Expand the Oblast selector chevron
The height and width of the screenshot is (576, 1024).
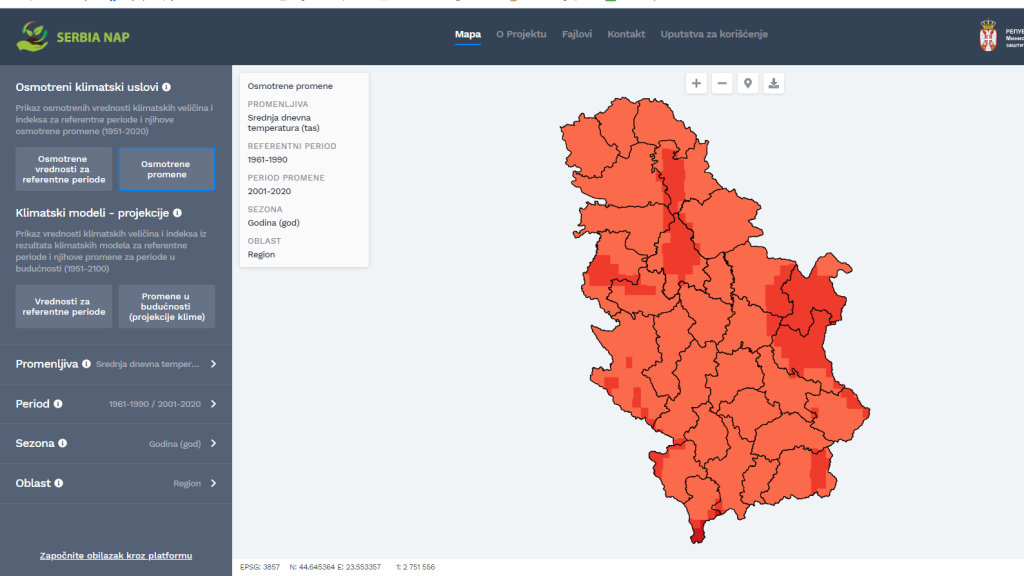pyautogui.click(x=213, y=483)
